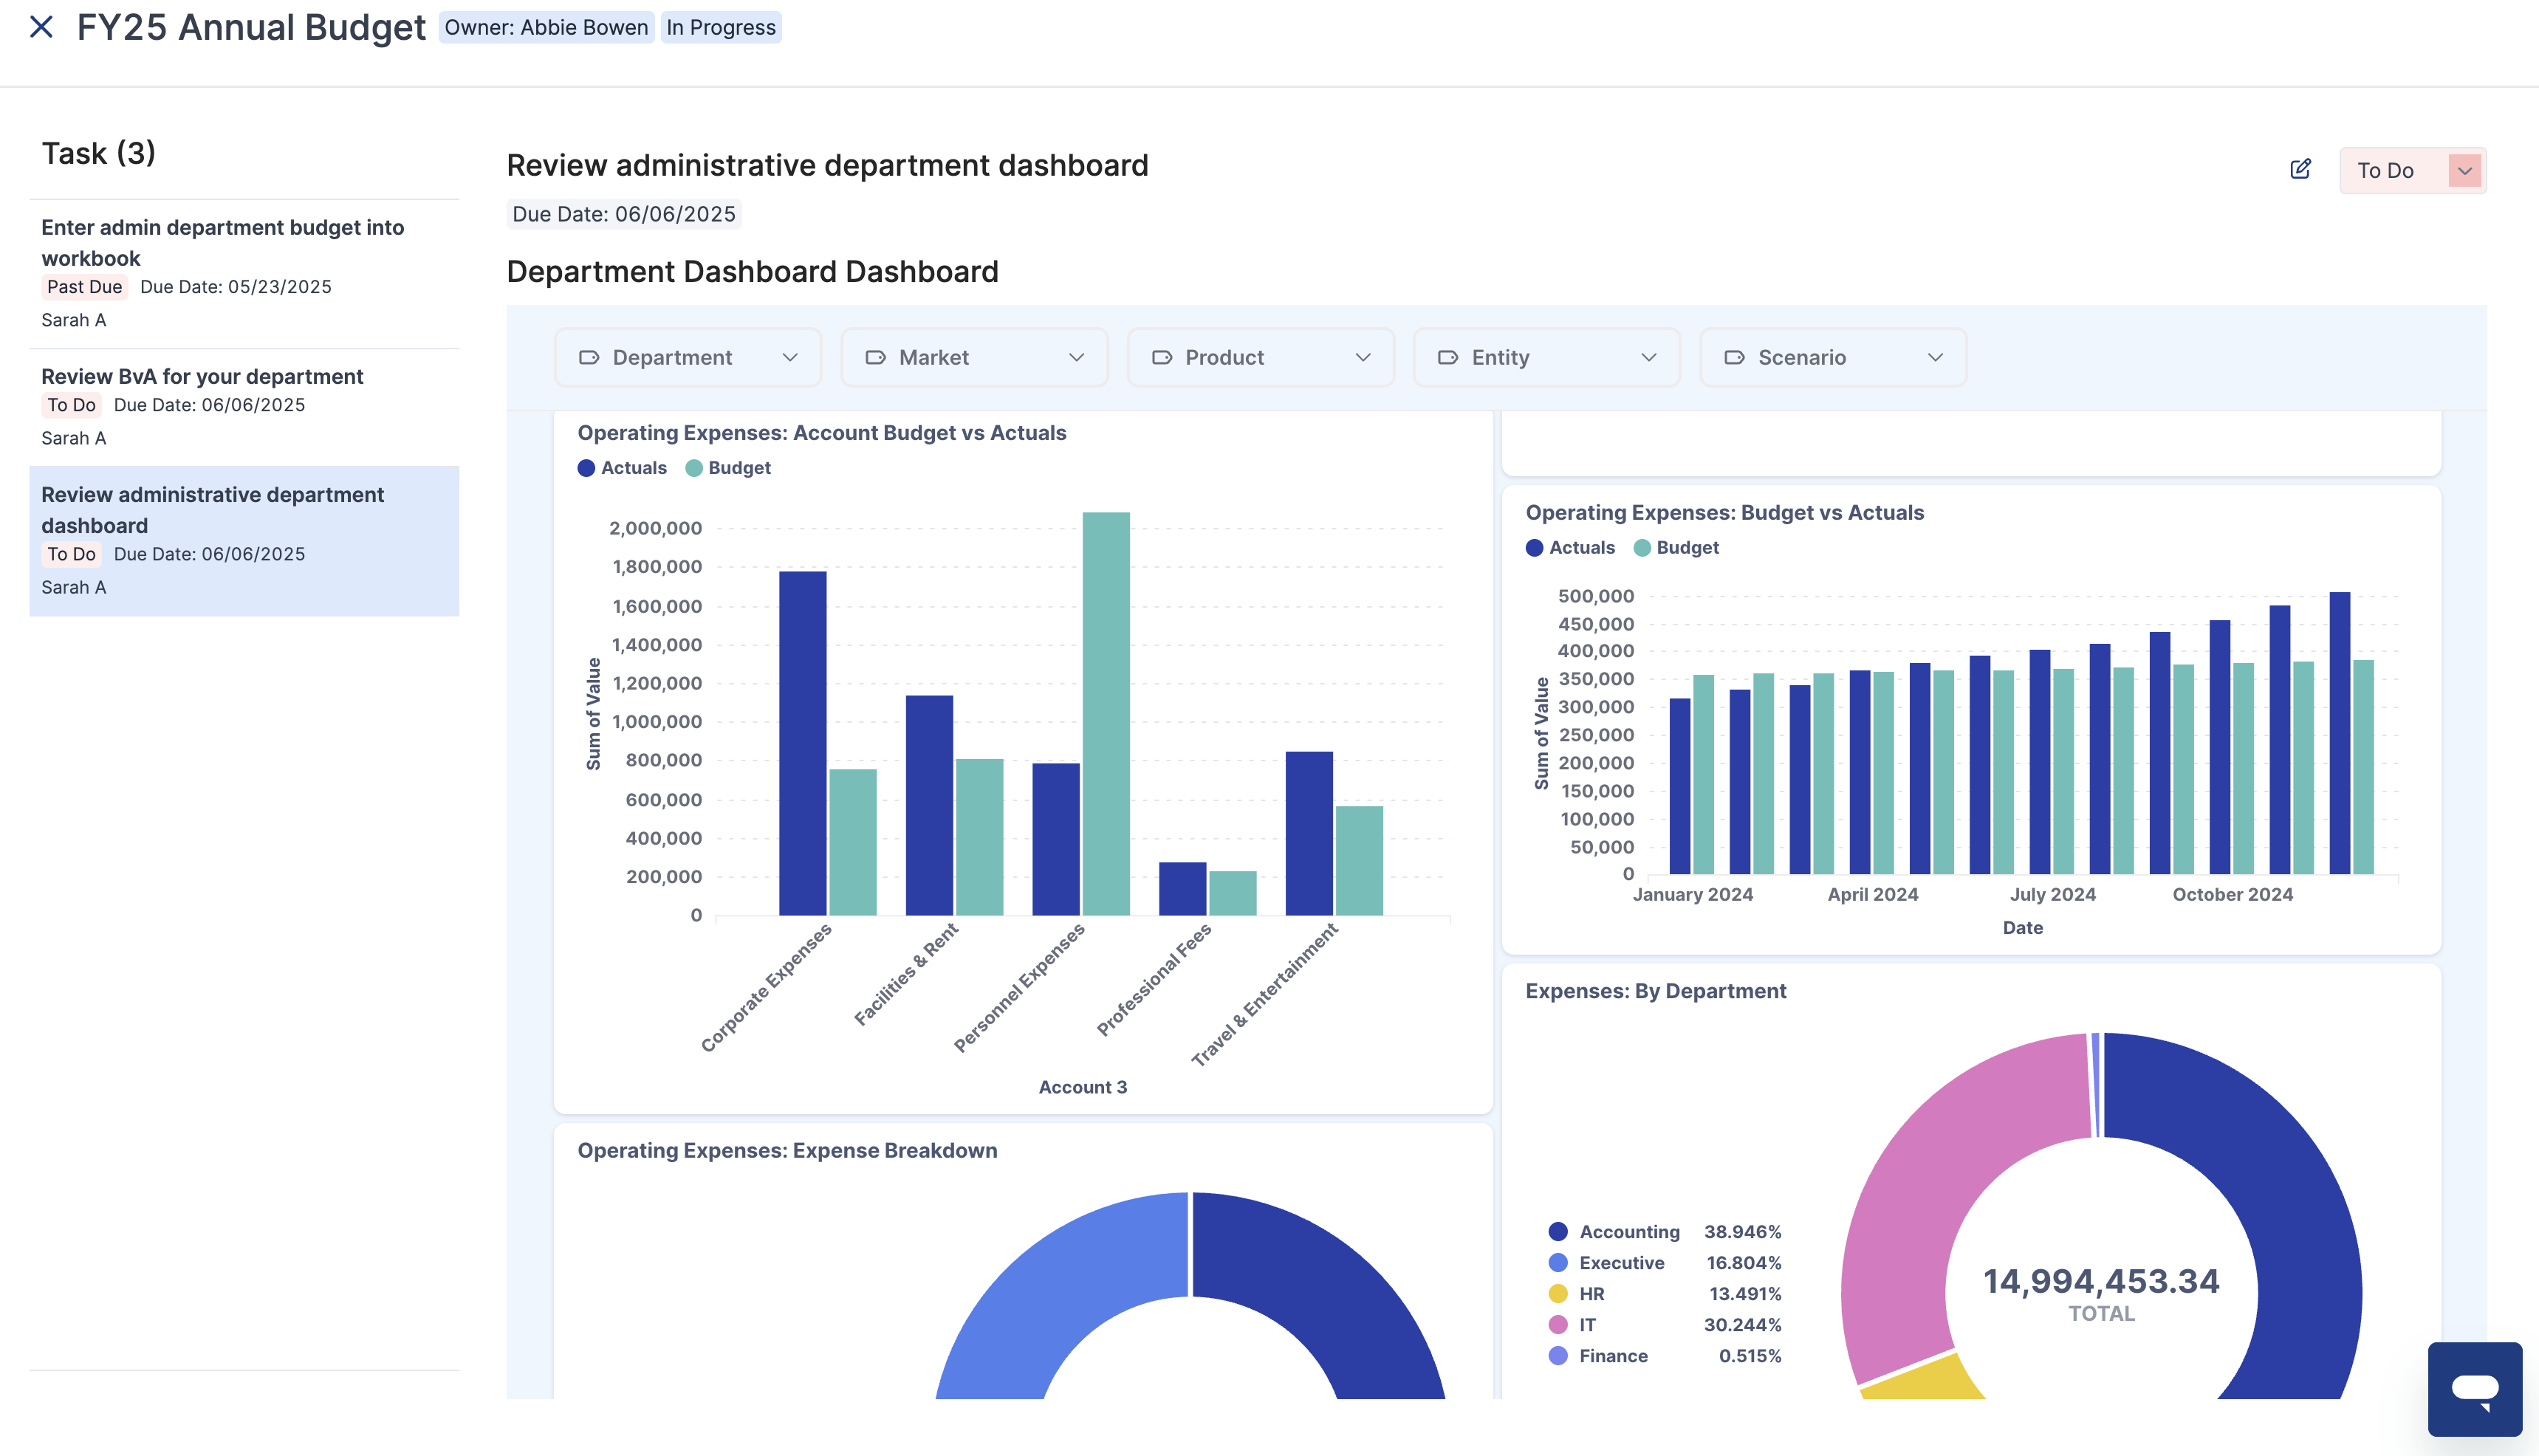The image size is (2539, 1456).
Task: Expand the Scenario filter dropdown
Action: [x=1936, y=358]
